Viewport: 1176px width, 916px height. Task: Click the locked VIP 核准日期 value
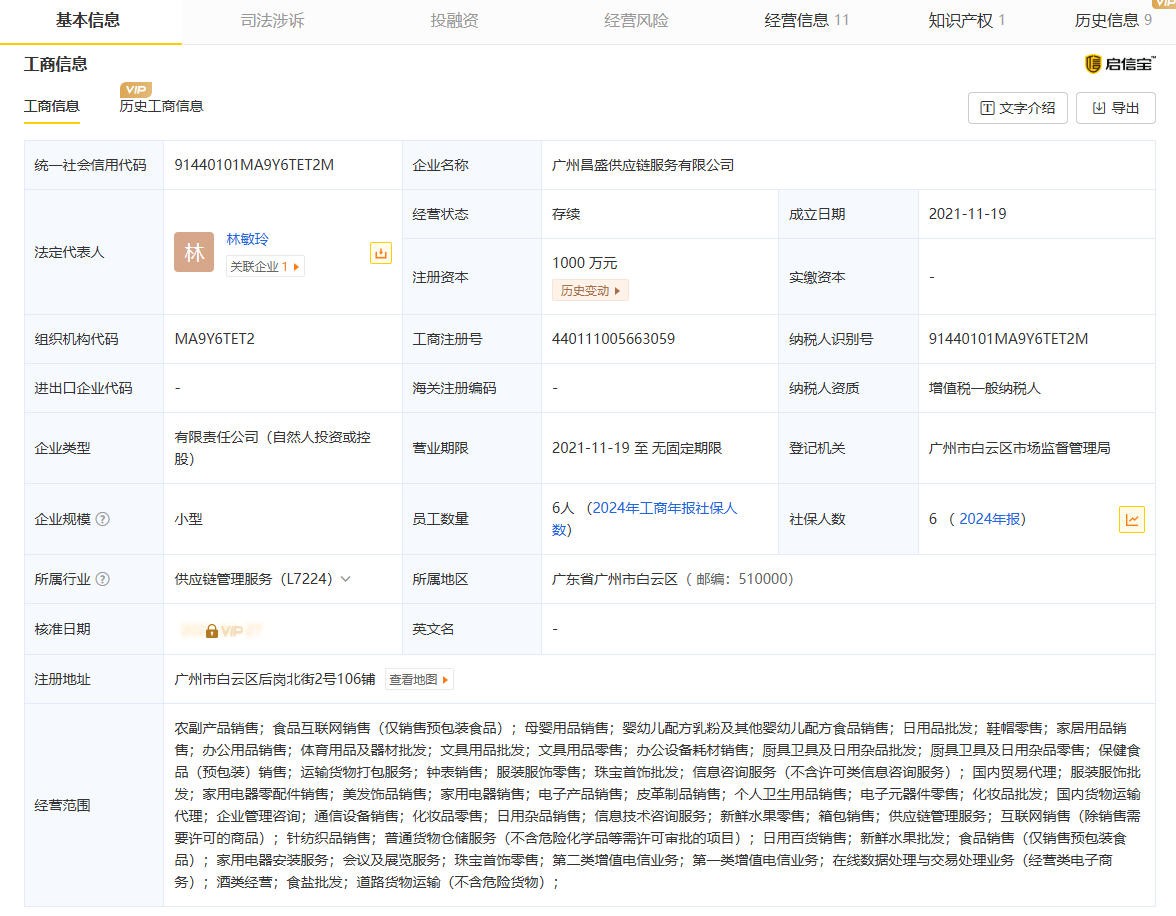223,631
